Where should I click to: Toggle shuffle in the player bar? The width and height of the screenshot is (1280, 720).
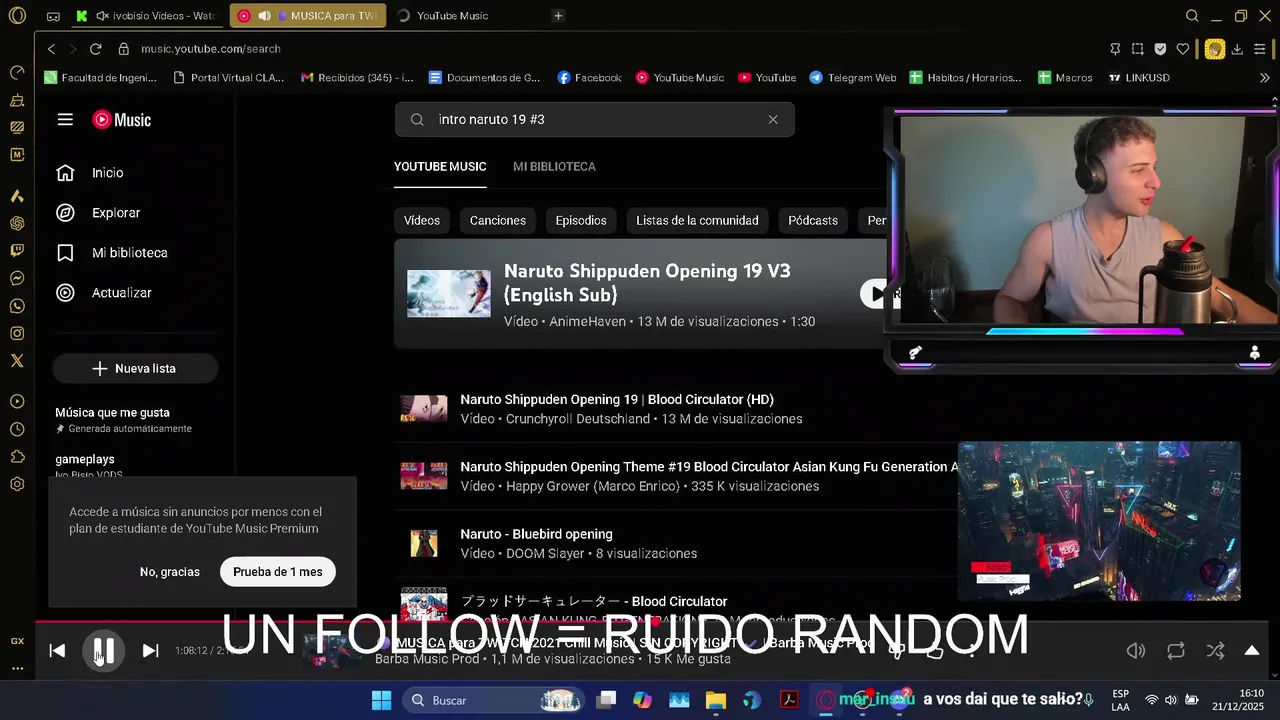[1215, 651]
